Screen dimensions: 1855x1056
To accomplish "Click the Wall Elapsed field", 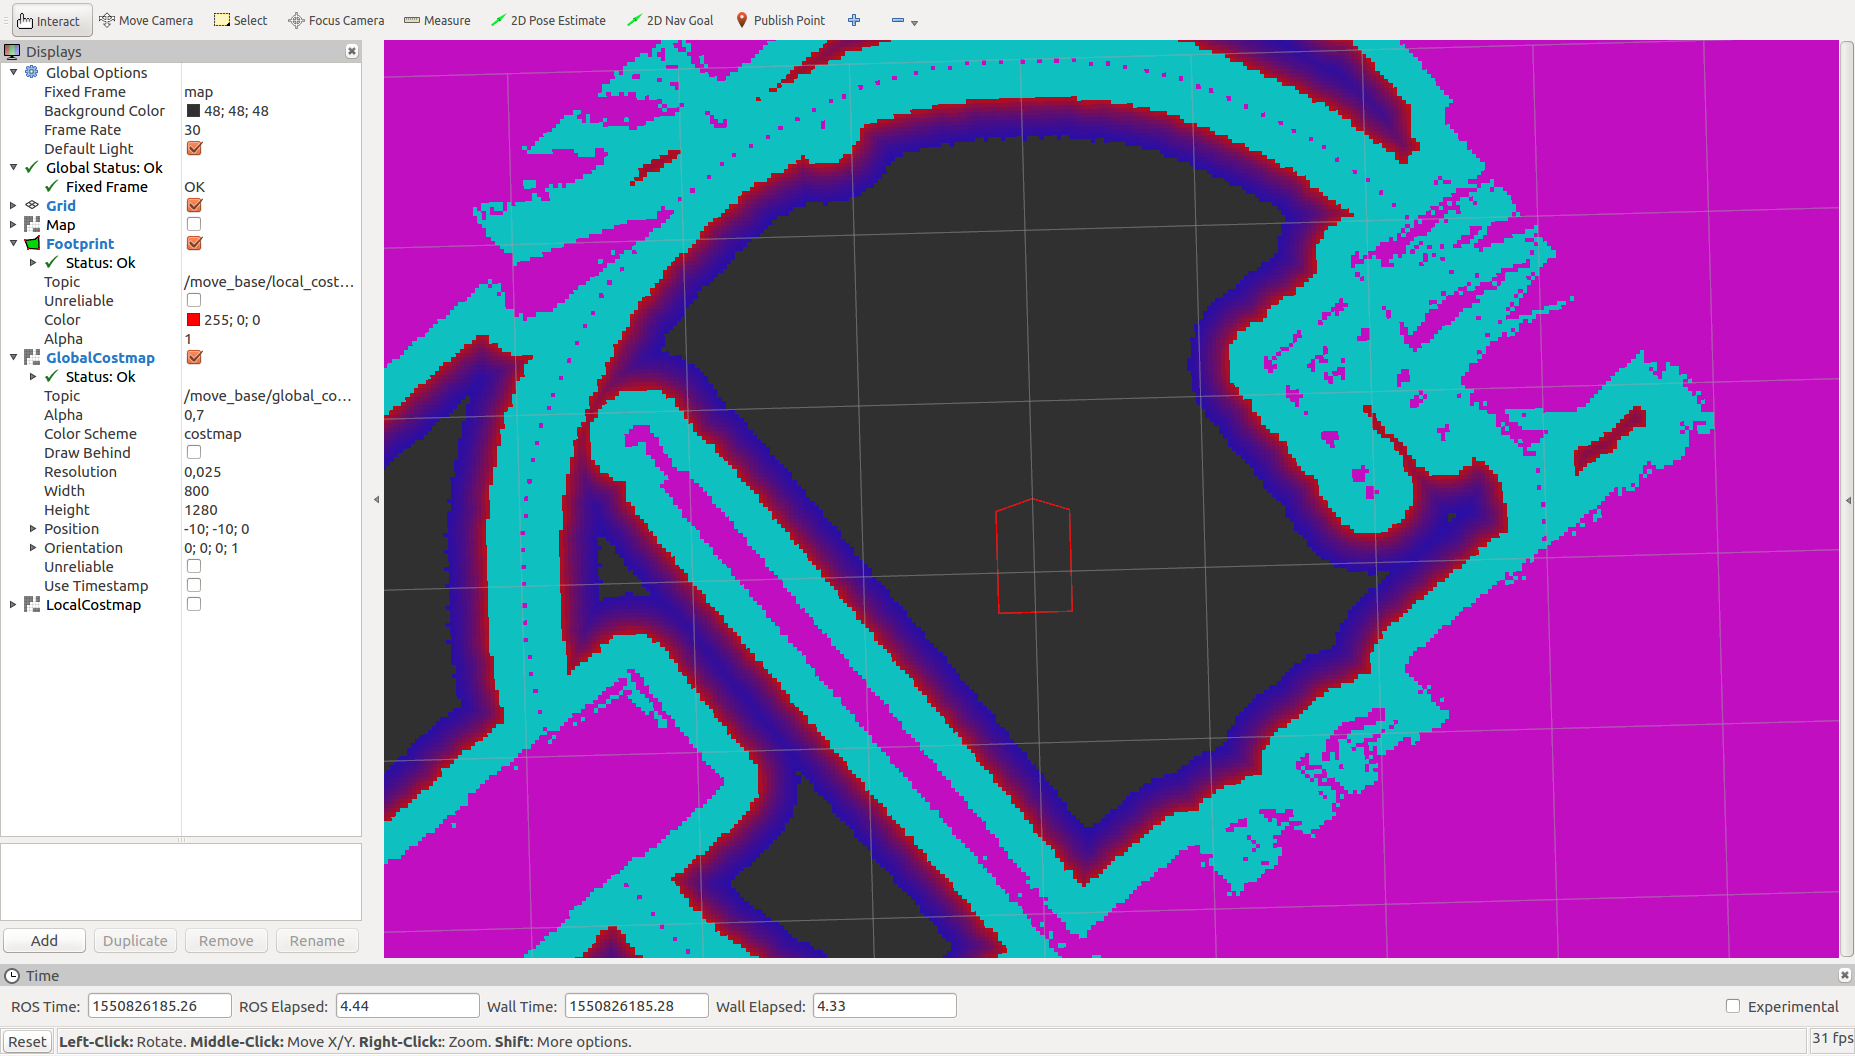I will [884, 1006].
